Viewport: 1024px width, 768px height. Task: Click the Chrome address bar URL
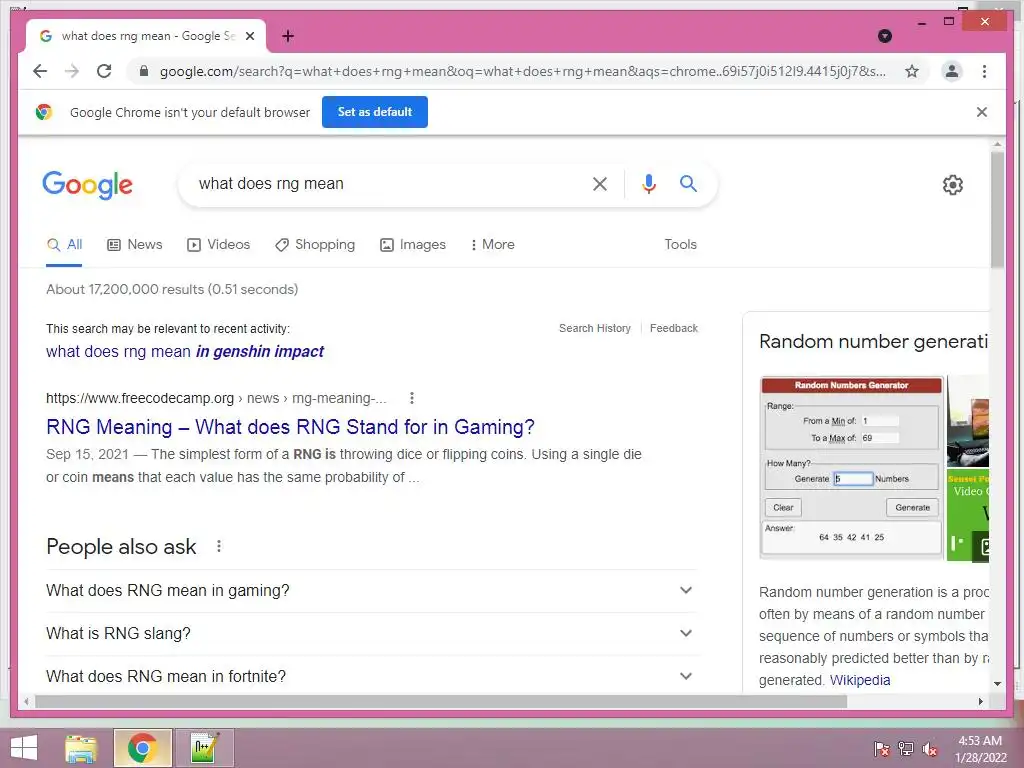522,71
